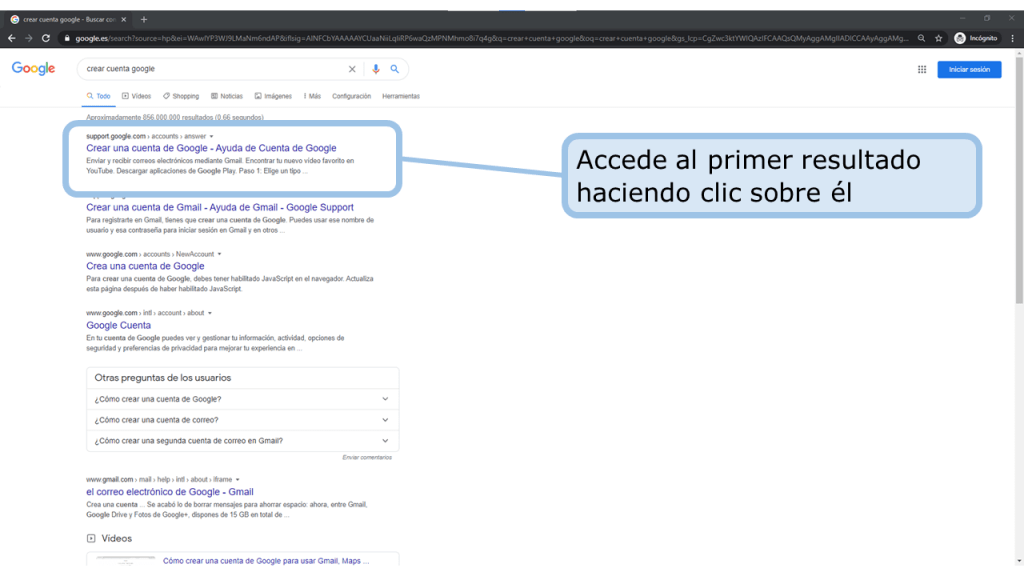The width and height of the screenshot is (1024, 576).
Task: Click the Google logo
Action: (x=33, y=69)
